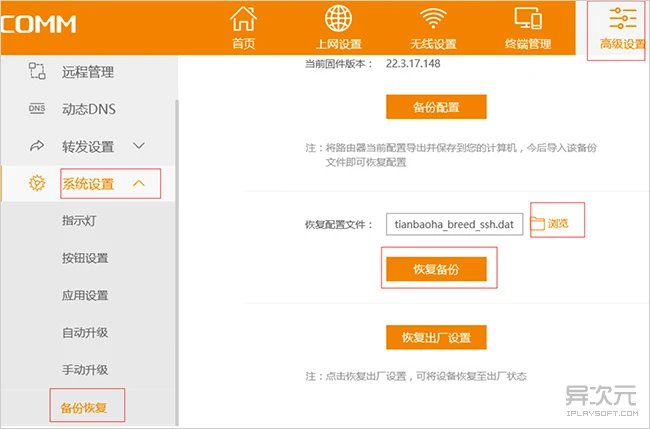
Task: Collapse the 系统设置 chevron arrow
Action: (x=139, y=183)
